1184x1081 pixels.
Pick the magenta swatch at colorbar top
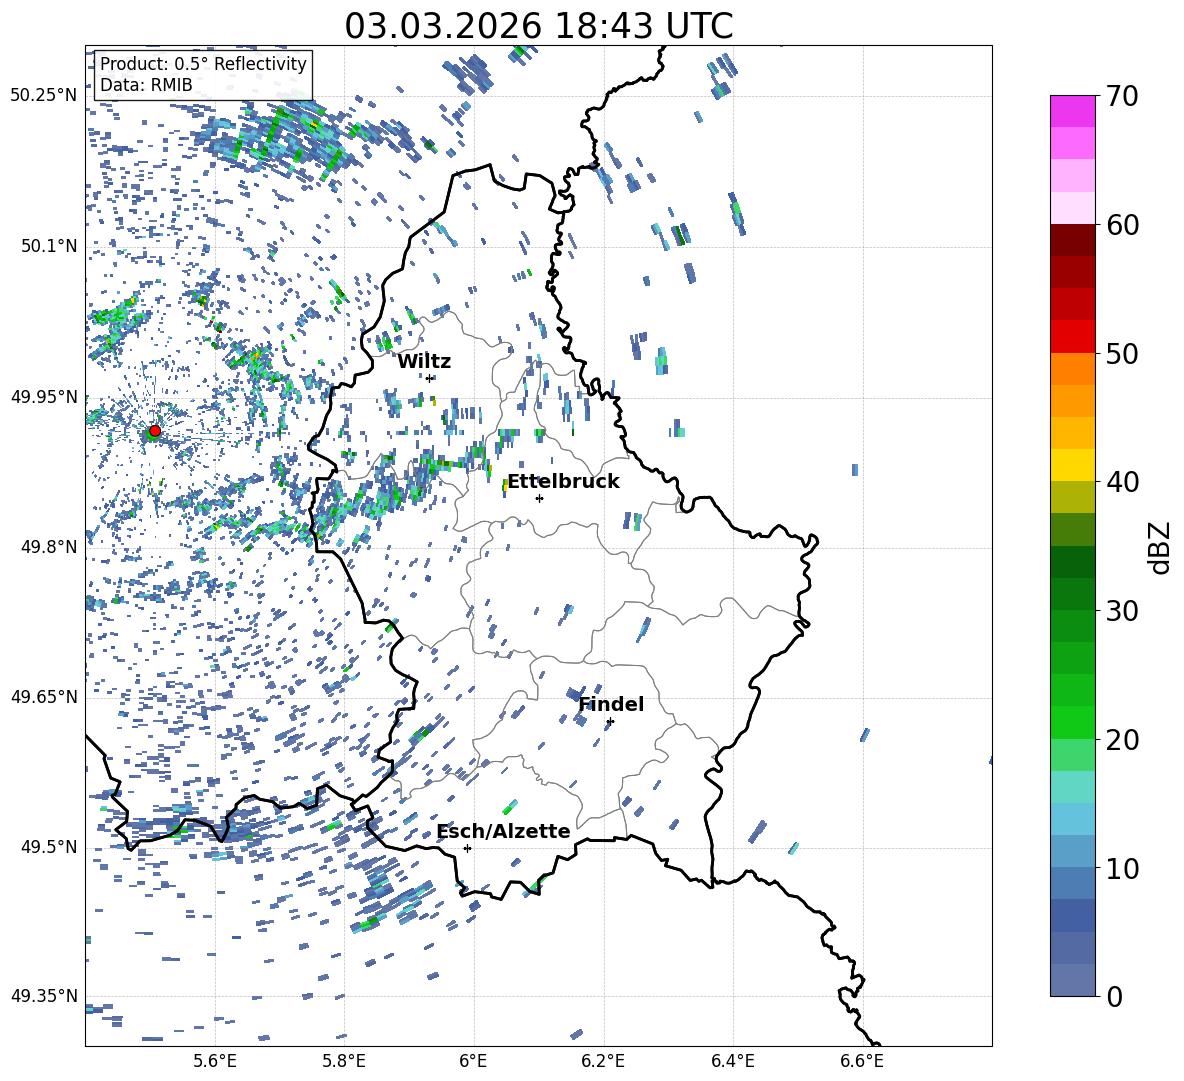[1073, 111]
